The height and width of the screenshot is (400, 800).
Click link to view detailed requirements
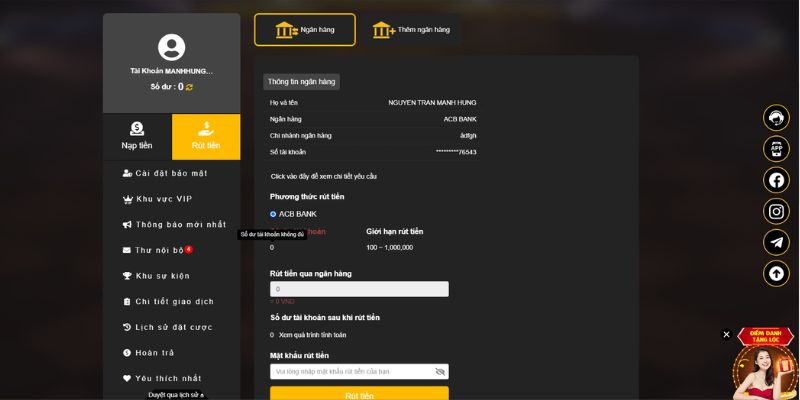(323, 176)
